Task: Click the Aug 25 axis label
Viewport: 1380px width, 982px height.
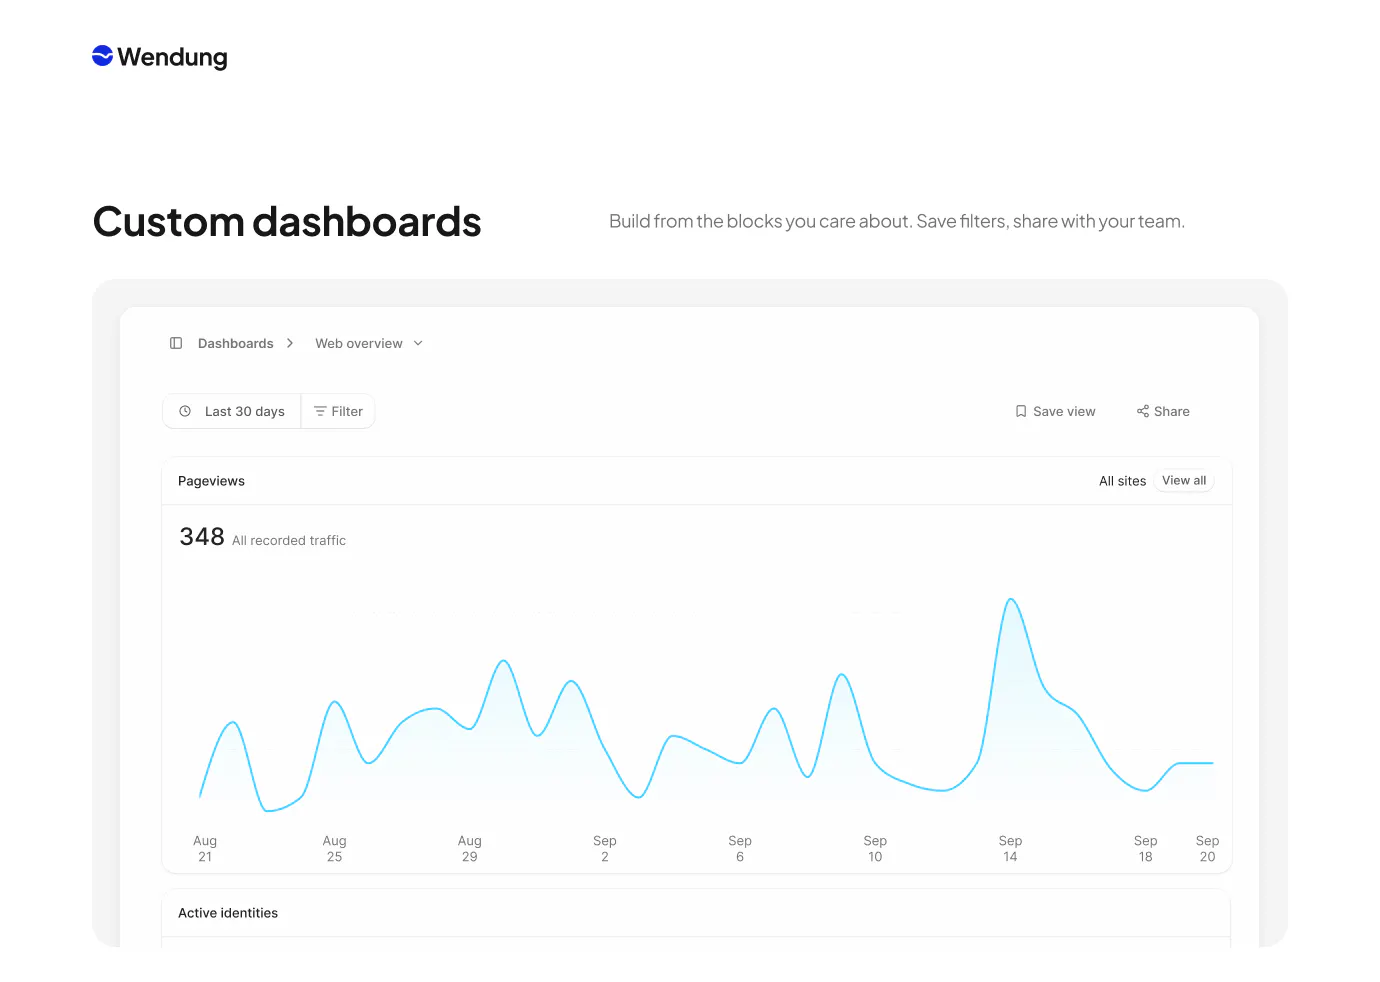Action: click(x=334, y=848)
